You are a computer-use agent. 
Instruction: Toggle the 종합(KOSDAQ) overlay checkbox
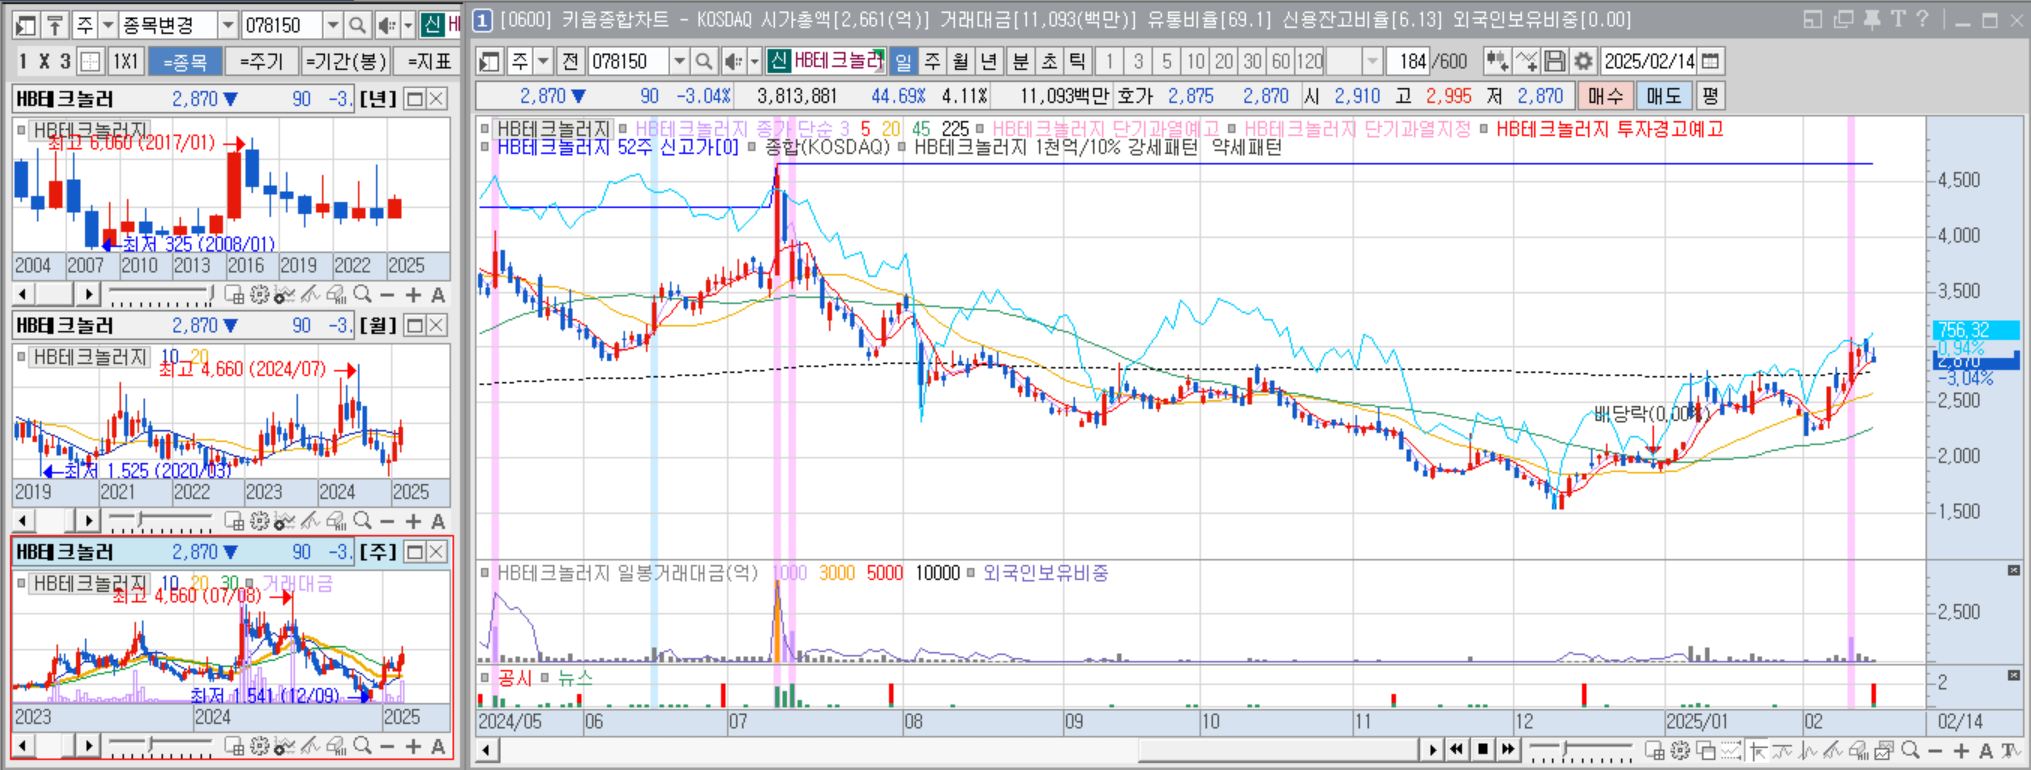(x=752, y=147)
